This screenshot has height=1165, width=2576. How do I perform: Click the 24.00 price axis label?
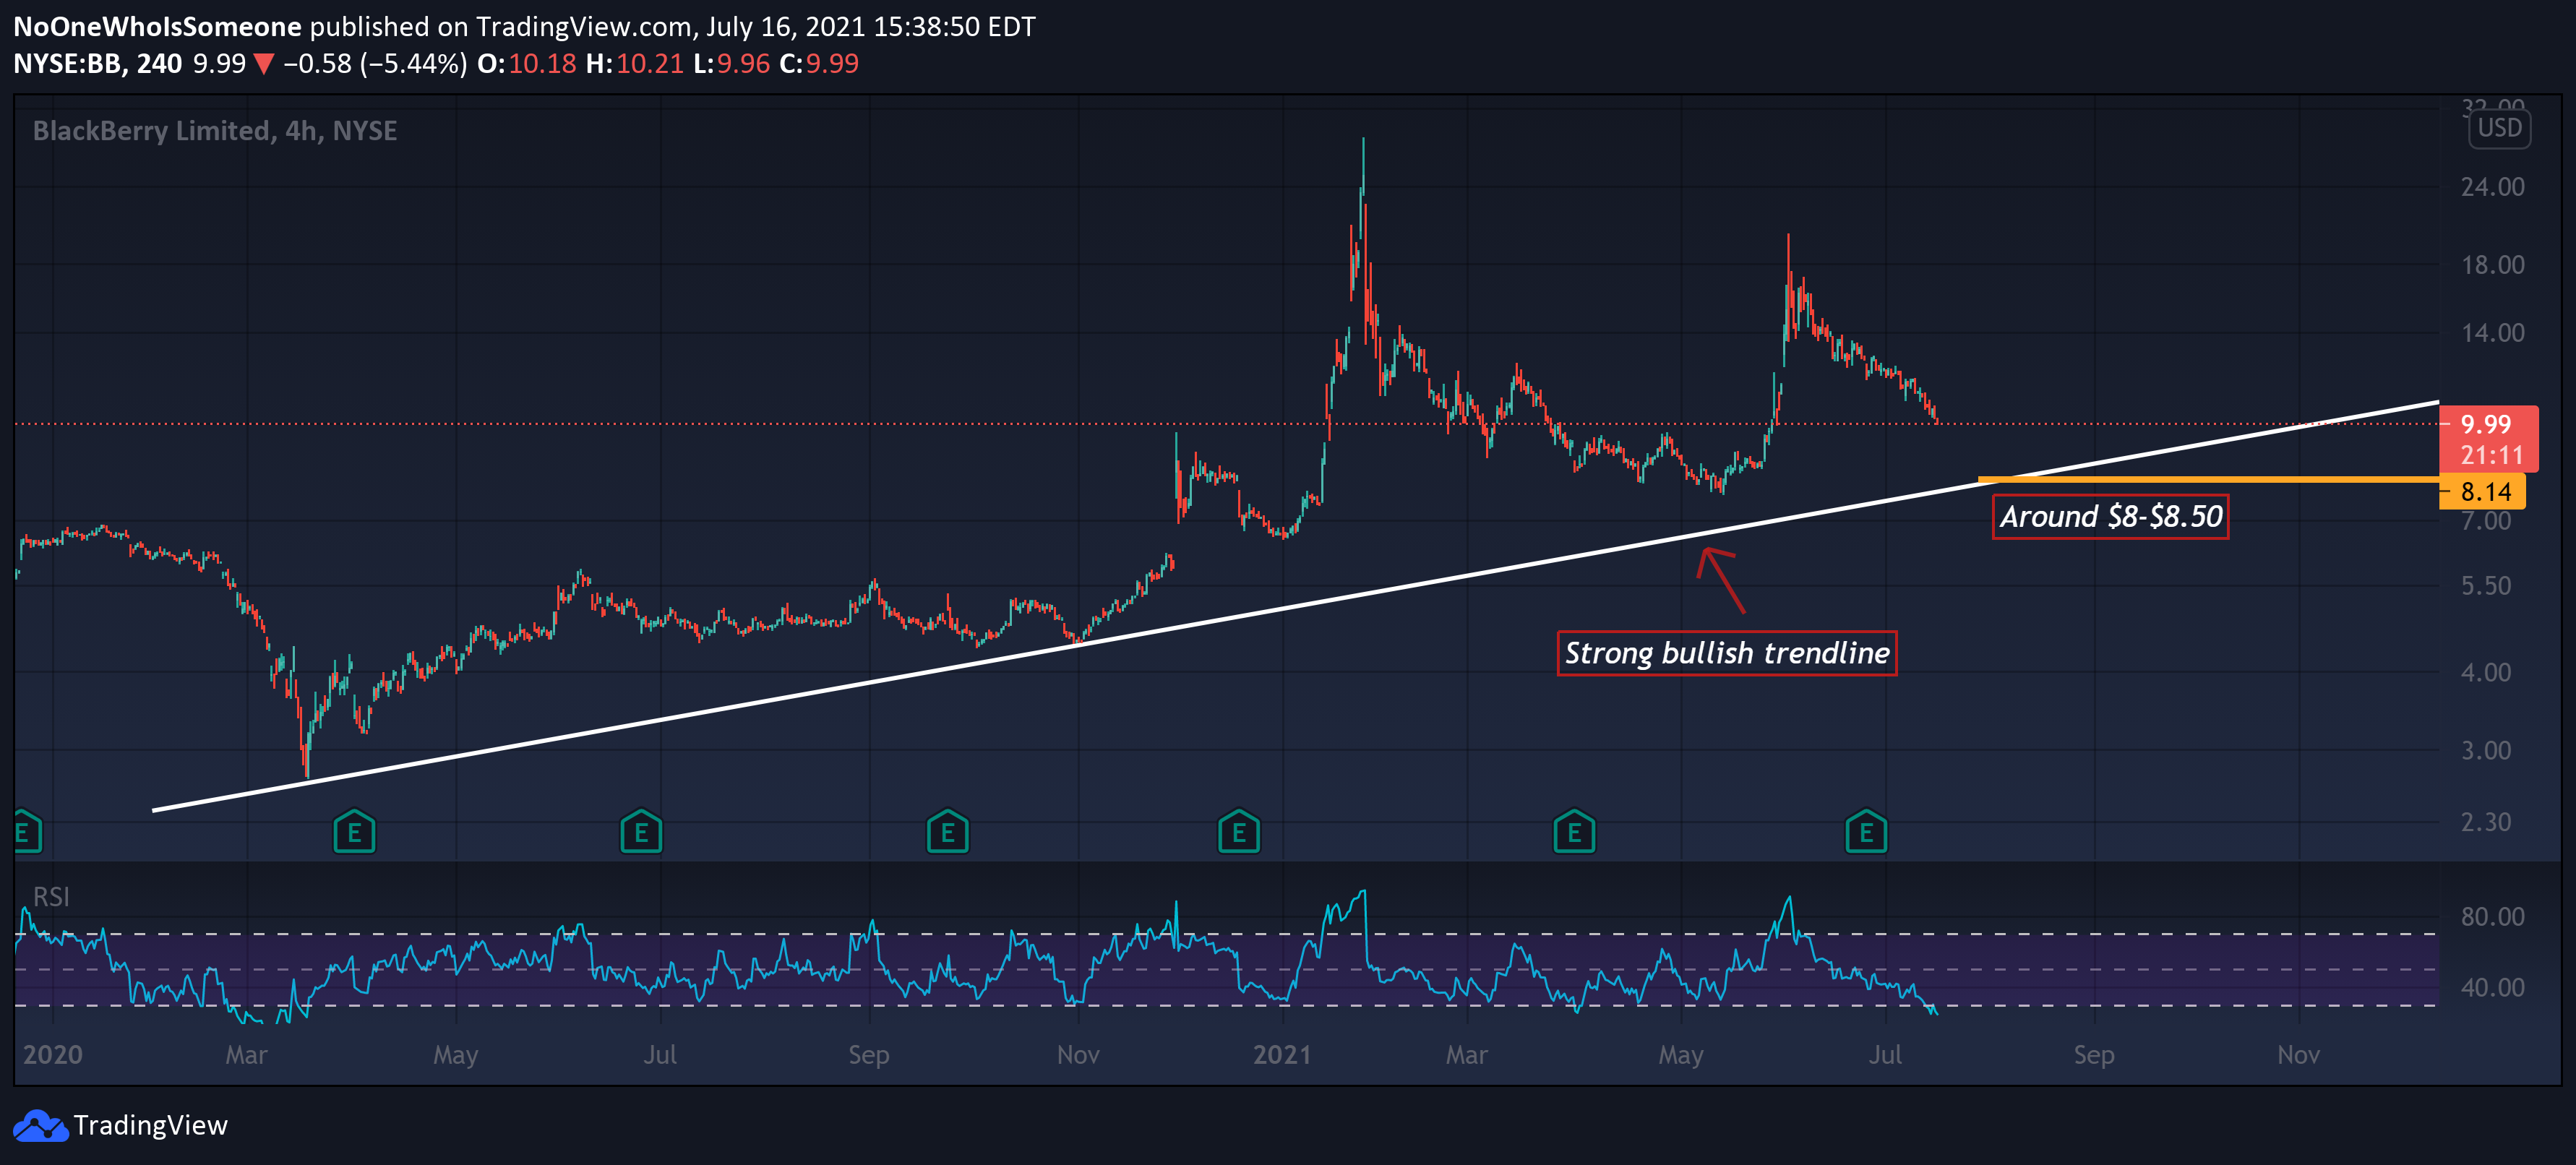click(2492, 187)
